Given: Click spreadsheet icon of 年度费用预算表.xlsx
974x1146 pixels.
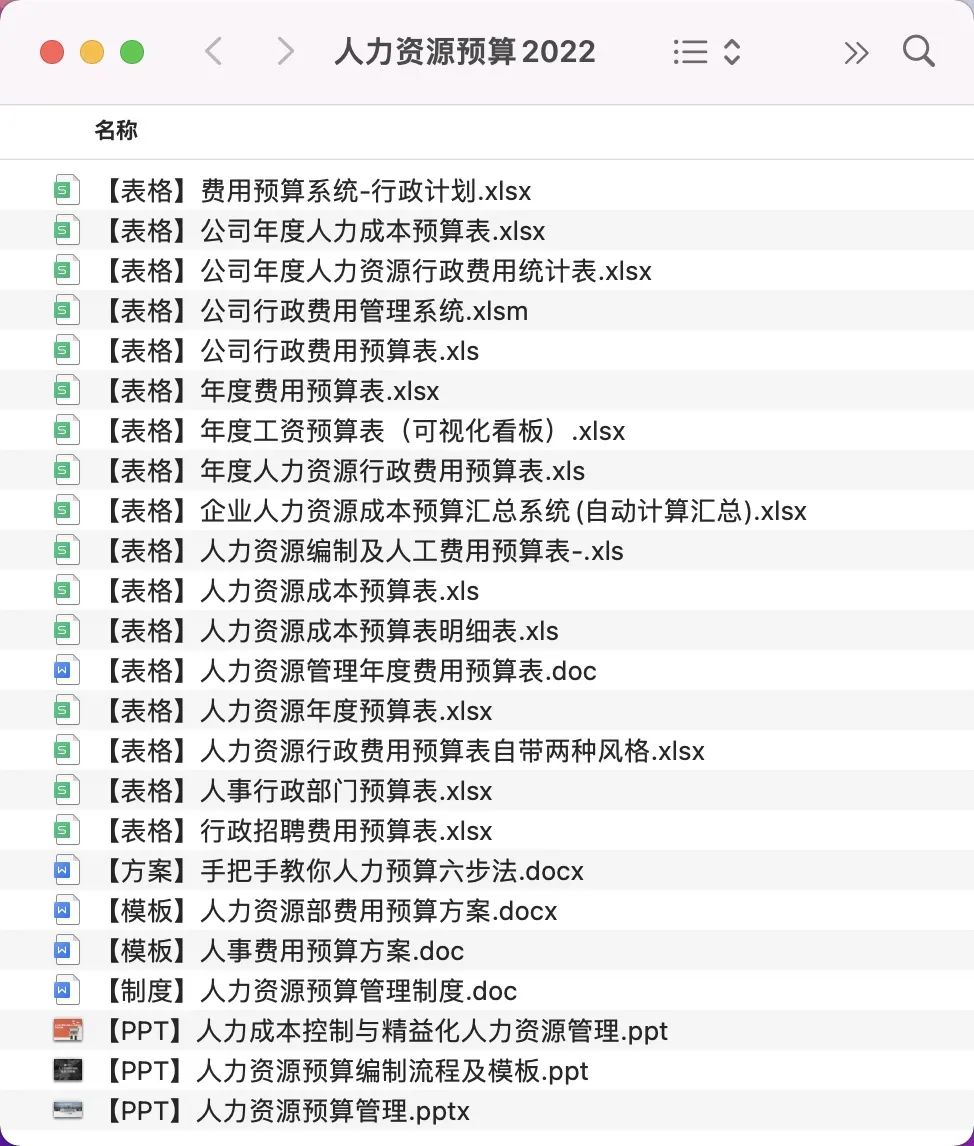Looking at the screenshot, I should click(x=66, y=390).
